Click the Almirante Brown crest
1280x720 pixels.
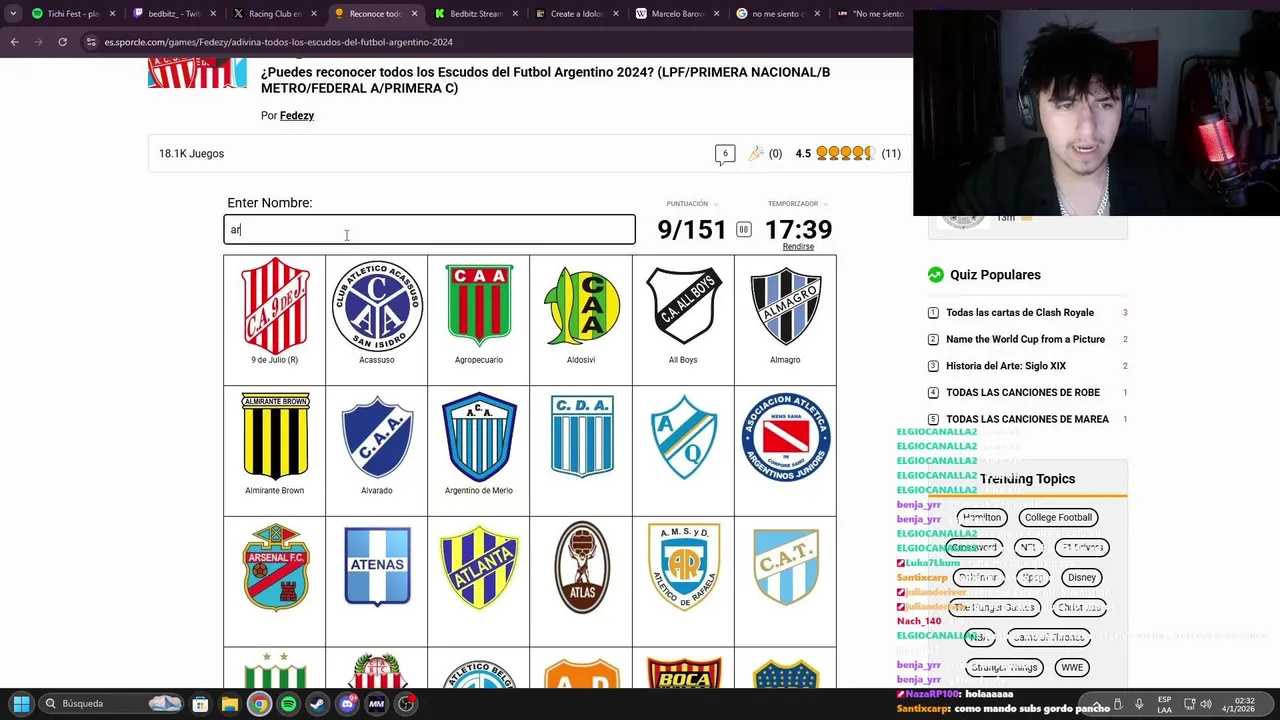pyautogui.click(x=275, y=437)
